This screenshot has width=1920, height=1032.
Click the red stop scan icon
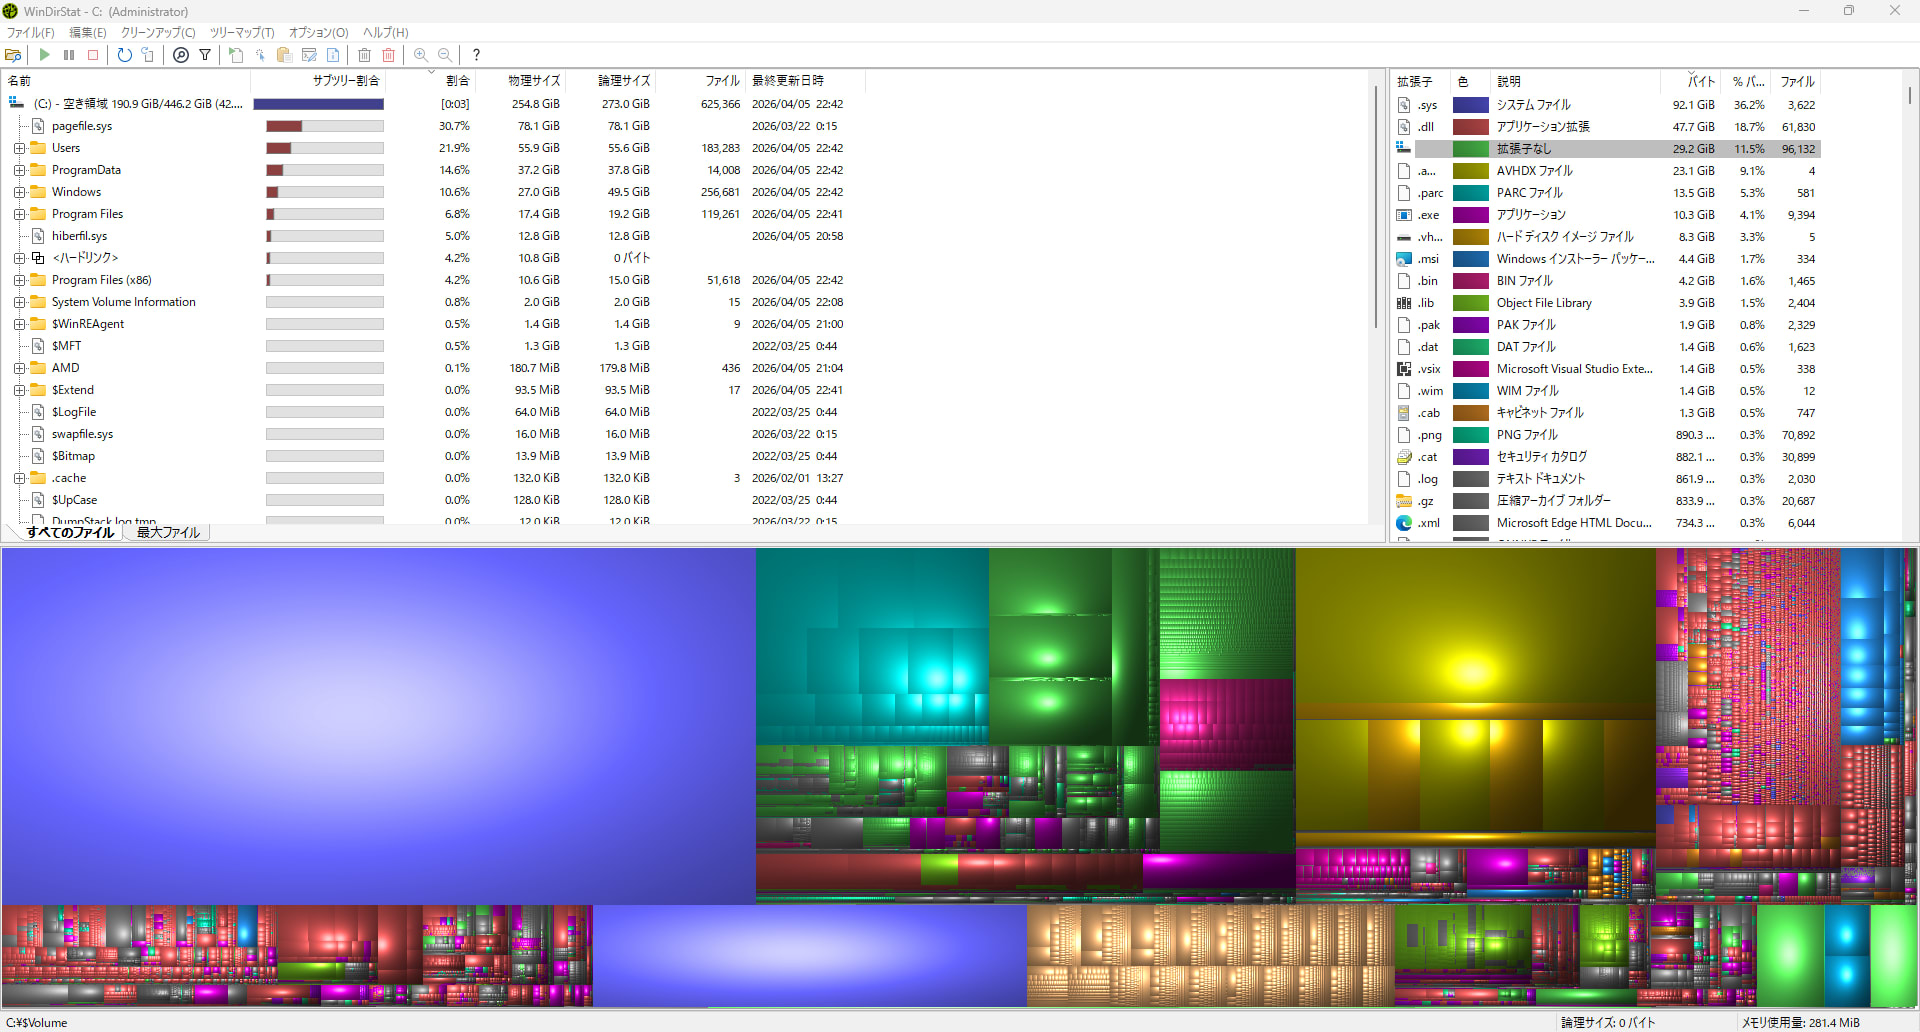point(93,55)
